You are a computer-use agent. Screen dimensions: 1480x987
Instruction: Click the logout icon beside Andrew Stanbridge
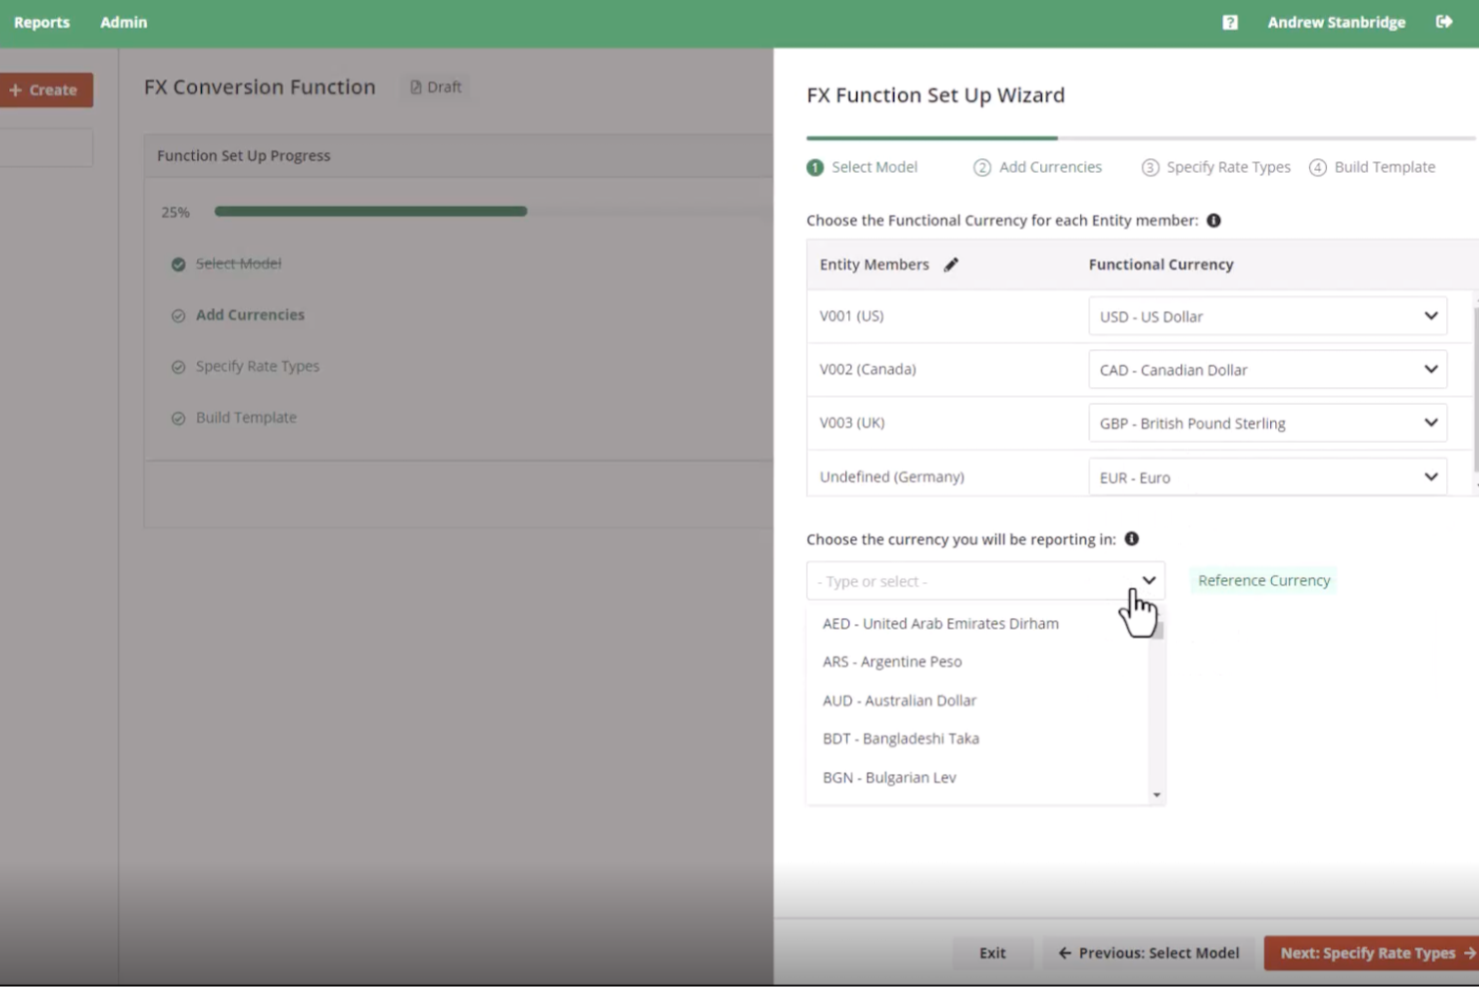coord(1444,22)
